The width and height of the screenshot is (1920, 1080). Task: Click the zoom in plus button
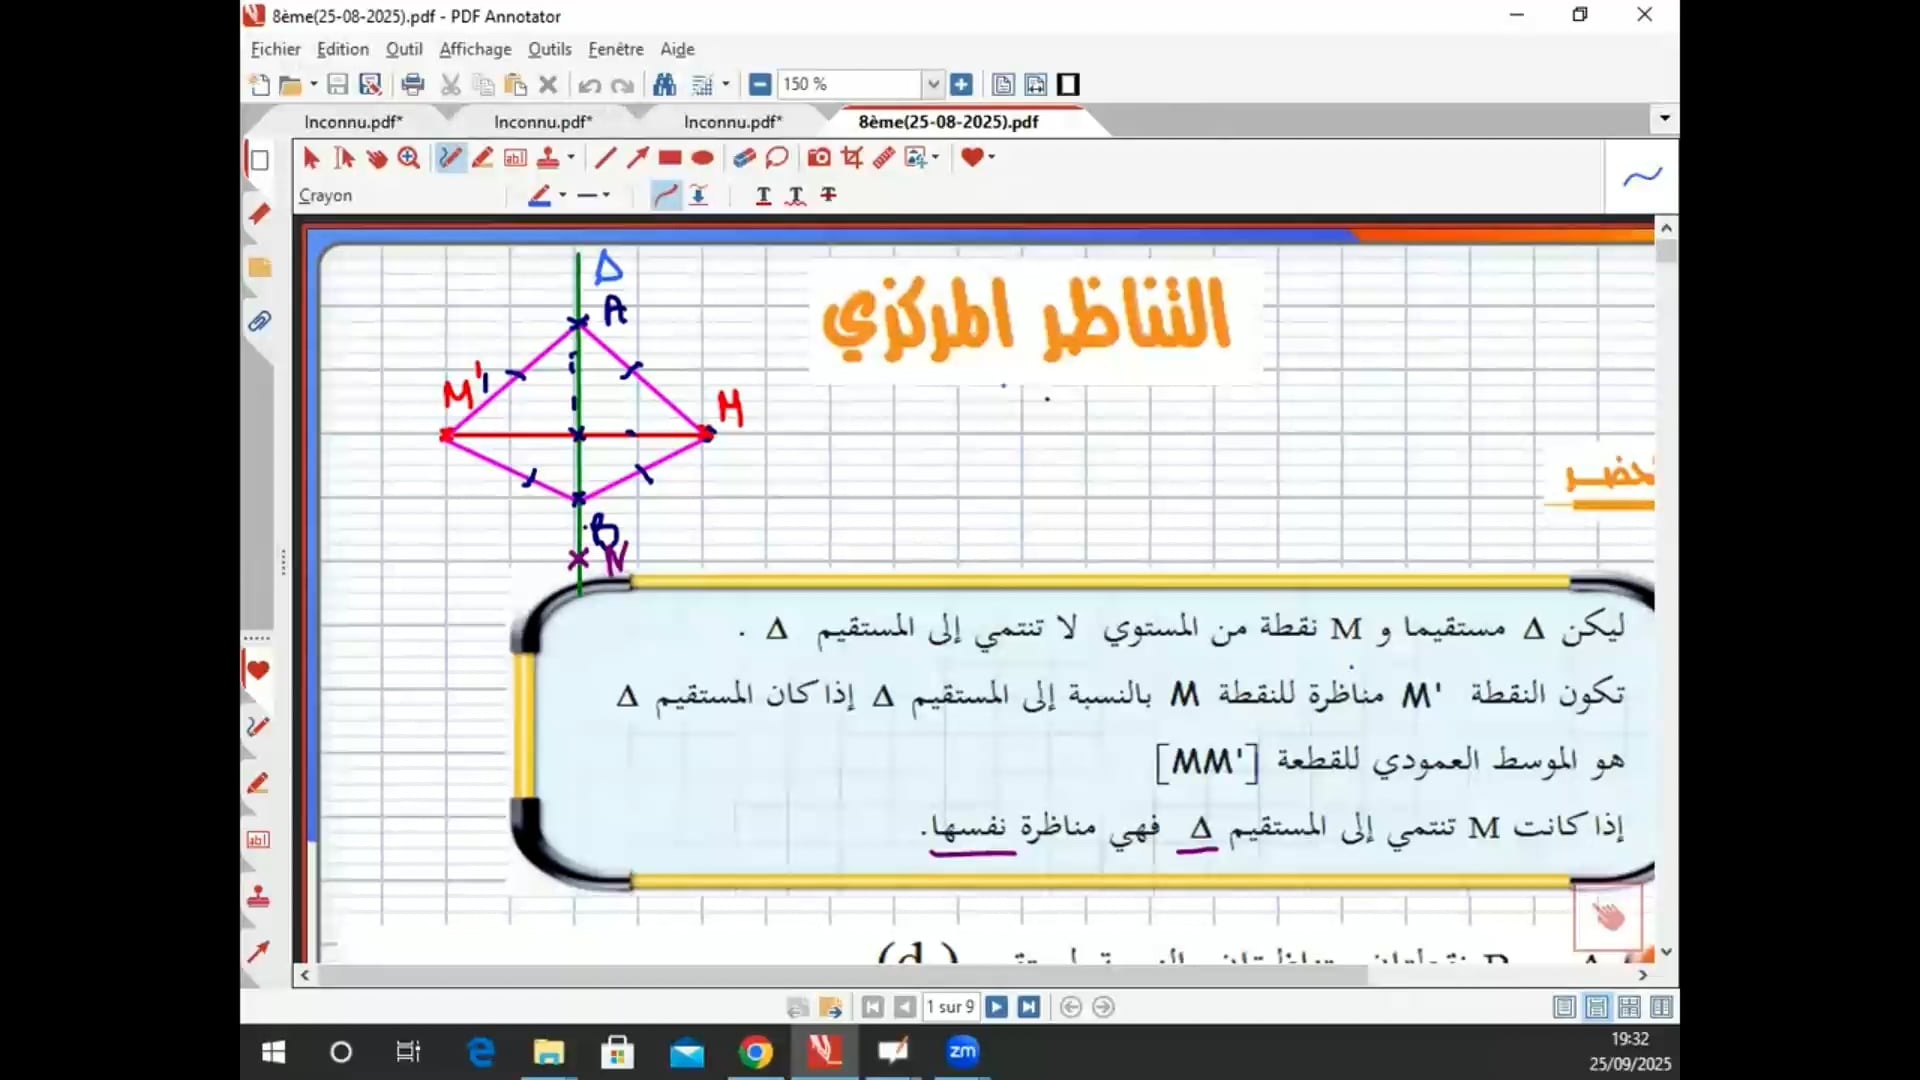(961, 85)
